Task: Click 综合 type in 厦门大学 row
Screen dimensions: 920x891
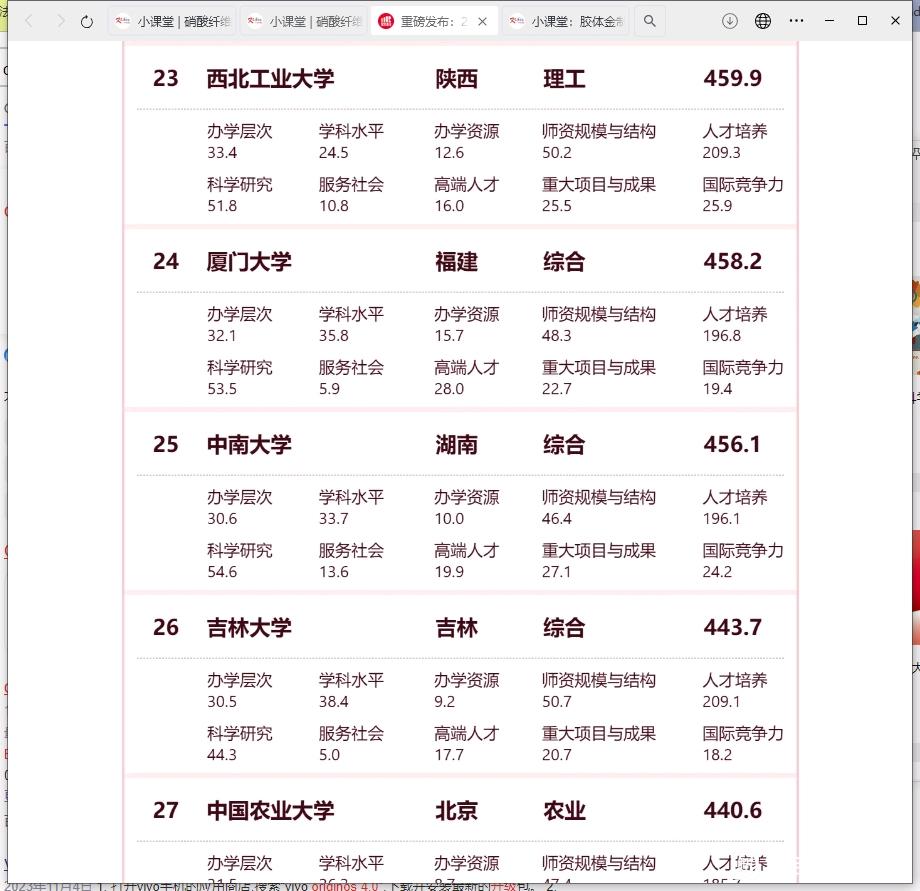Action: [x=564, y=262]
